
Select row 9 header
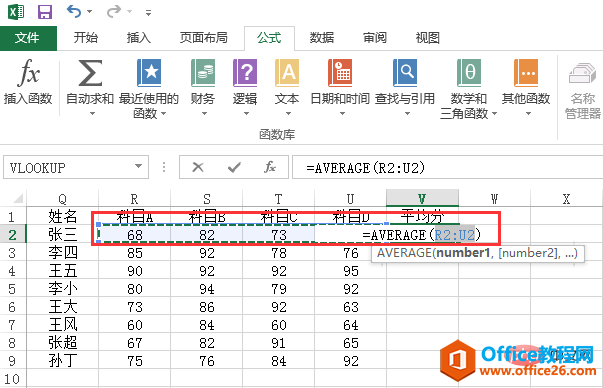click(x=12, y=361)
